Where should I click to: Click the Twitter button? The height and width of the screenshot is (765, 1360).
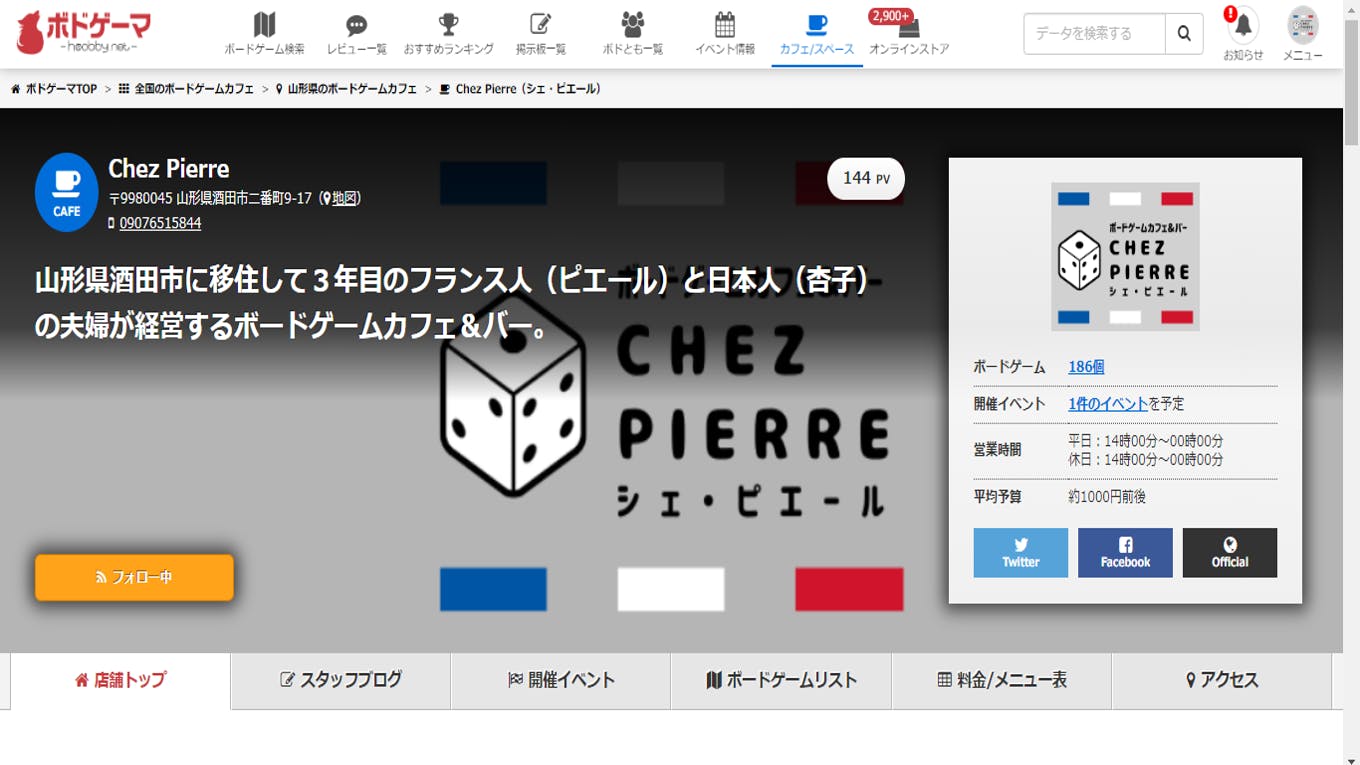(1020, 552)
